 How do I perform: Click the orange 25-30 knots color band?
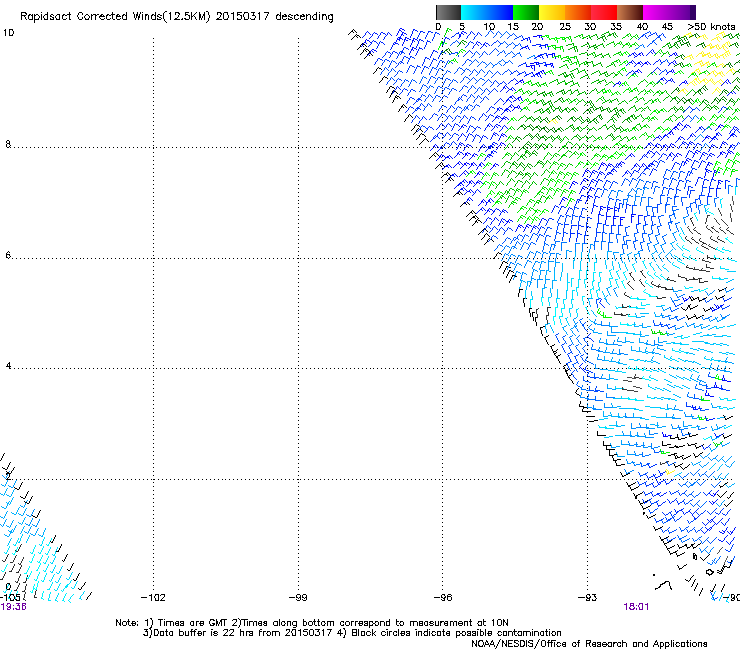(578, 12)
